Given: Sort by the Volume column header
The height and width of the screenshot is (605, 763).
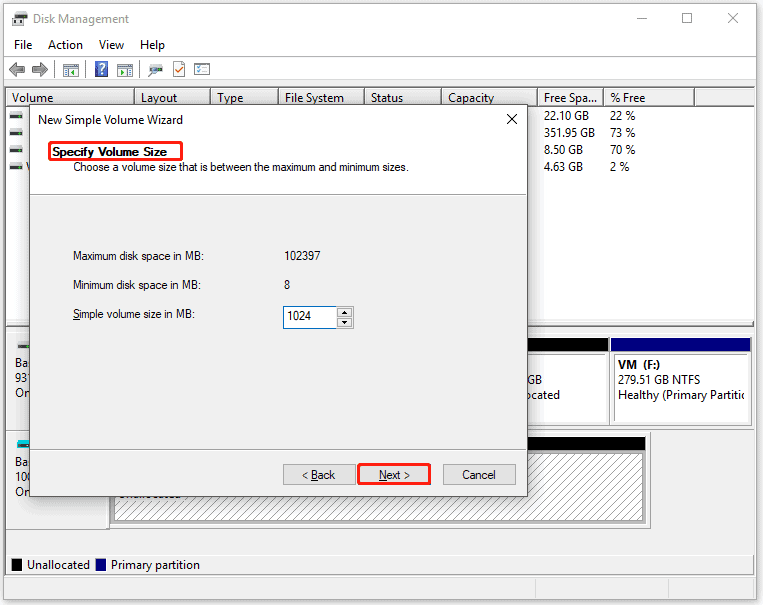Looking at the screenshot, I should pos(71,97).
